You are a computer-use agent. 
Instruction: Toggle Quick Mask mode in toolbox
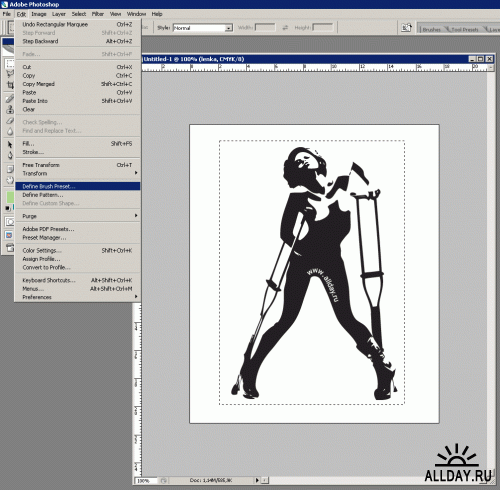tap(10, 222)
